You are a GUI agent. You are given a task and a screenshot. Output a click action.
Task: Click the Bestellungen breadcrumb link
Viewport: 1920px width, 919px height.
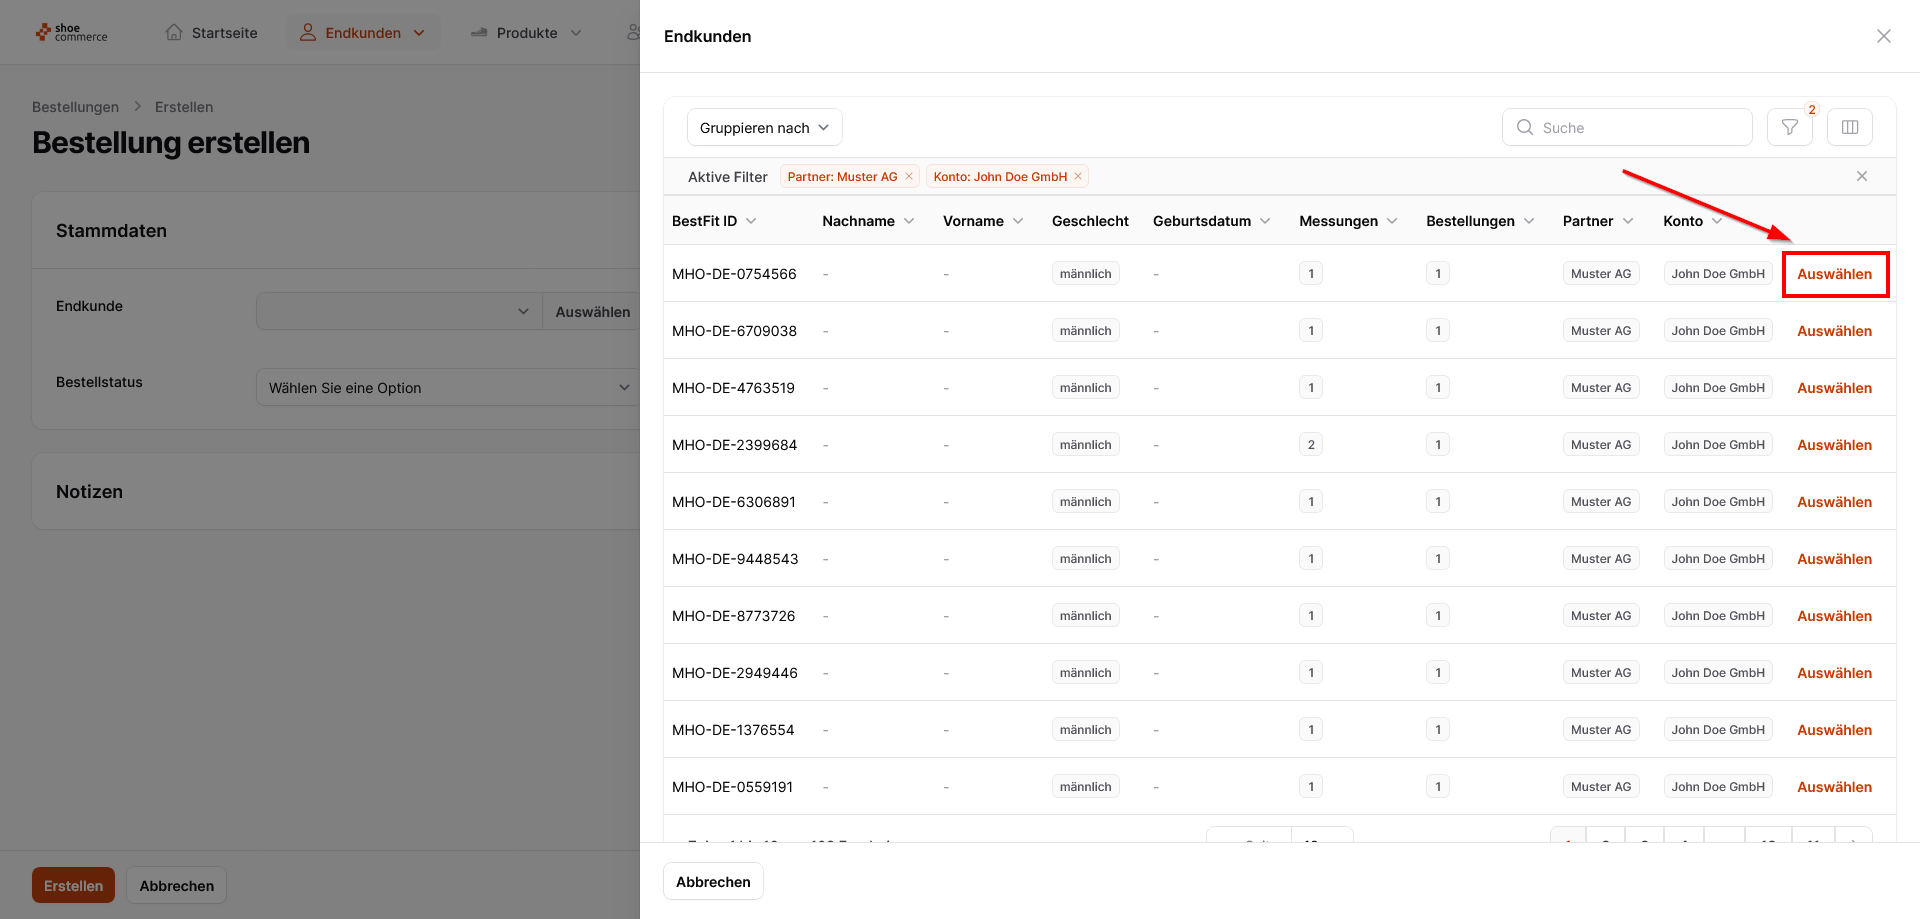pos(75,107)
